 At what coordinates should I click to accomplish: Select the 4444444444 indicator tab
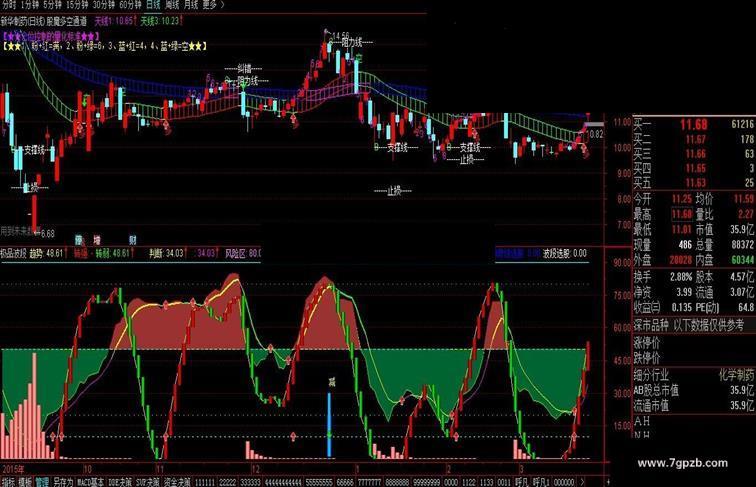283,482
